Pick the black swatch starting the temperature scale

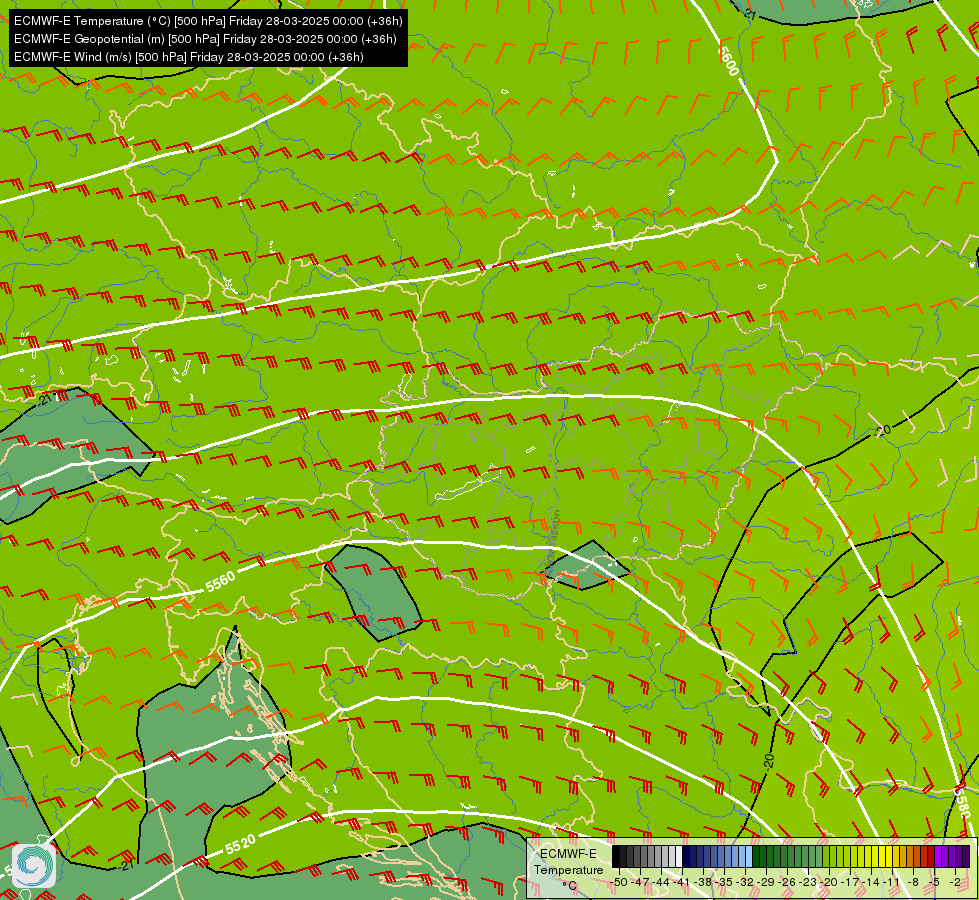[x=616, y=856]
